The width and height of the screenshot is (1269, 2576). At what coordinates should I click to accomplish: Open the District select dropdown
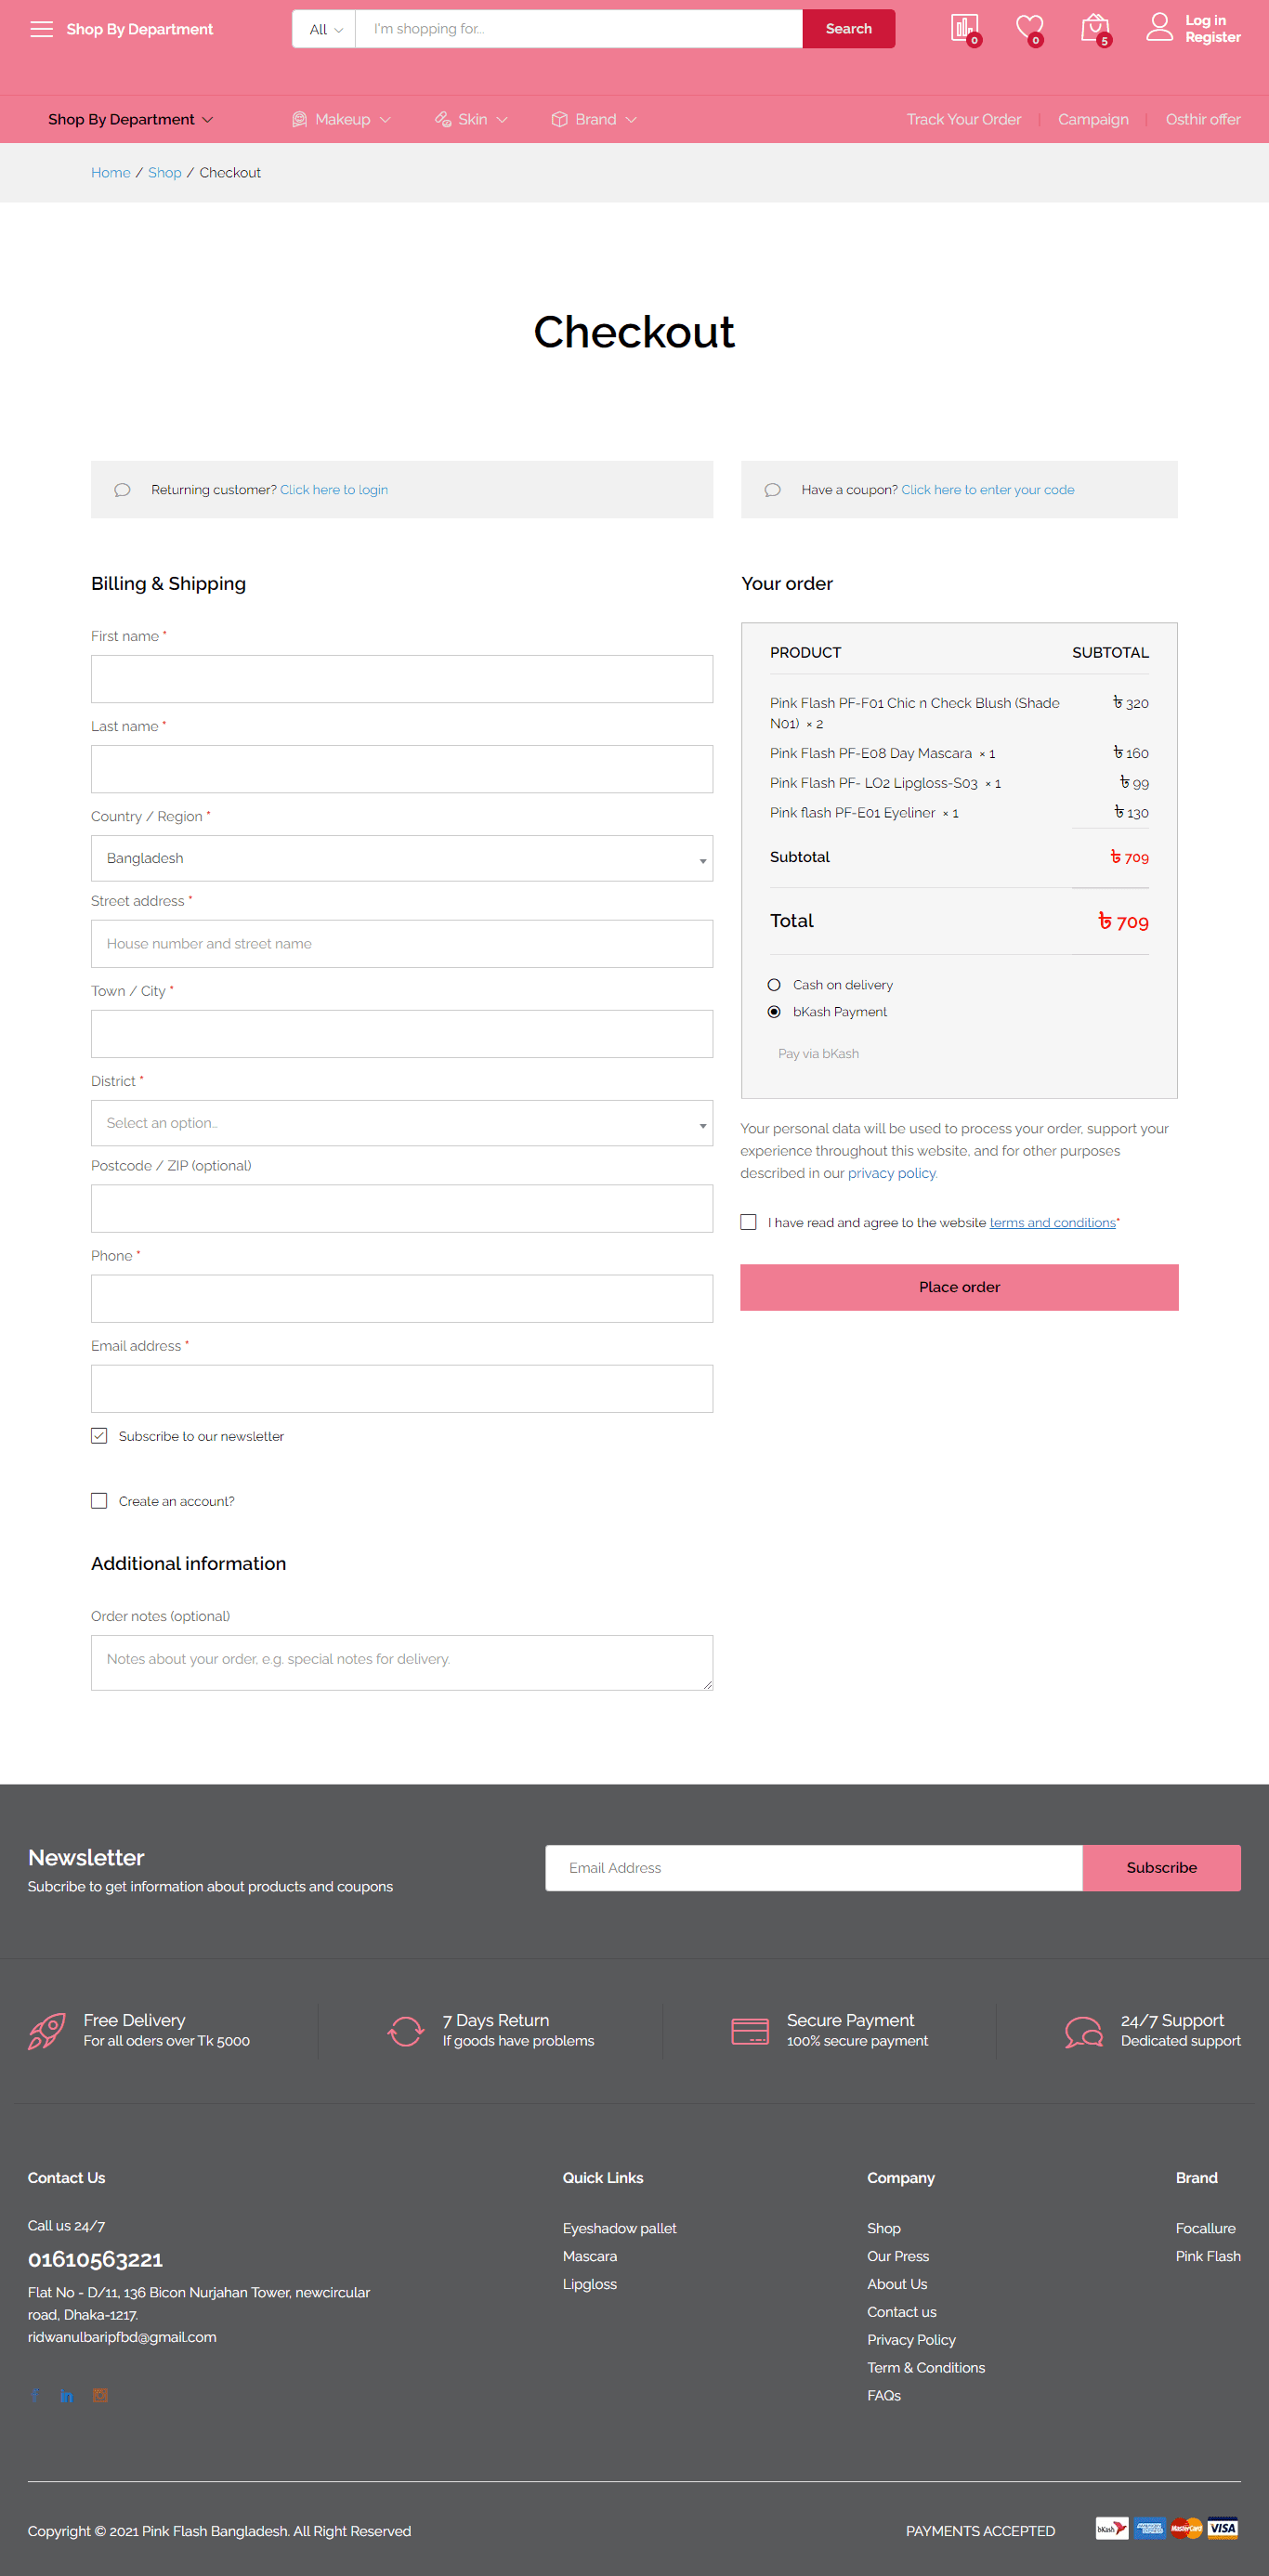click(x=402, y=1123)
